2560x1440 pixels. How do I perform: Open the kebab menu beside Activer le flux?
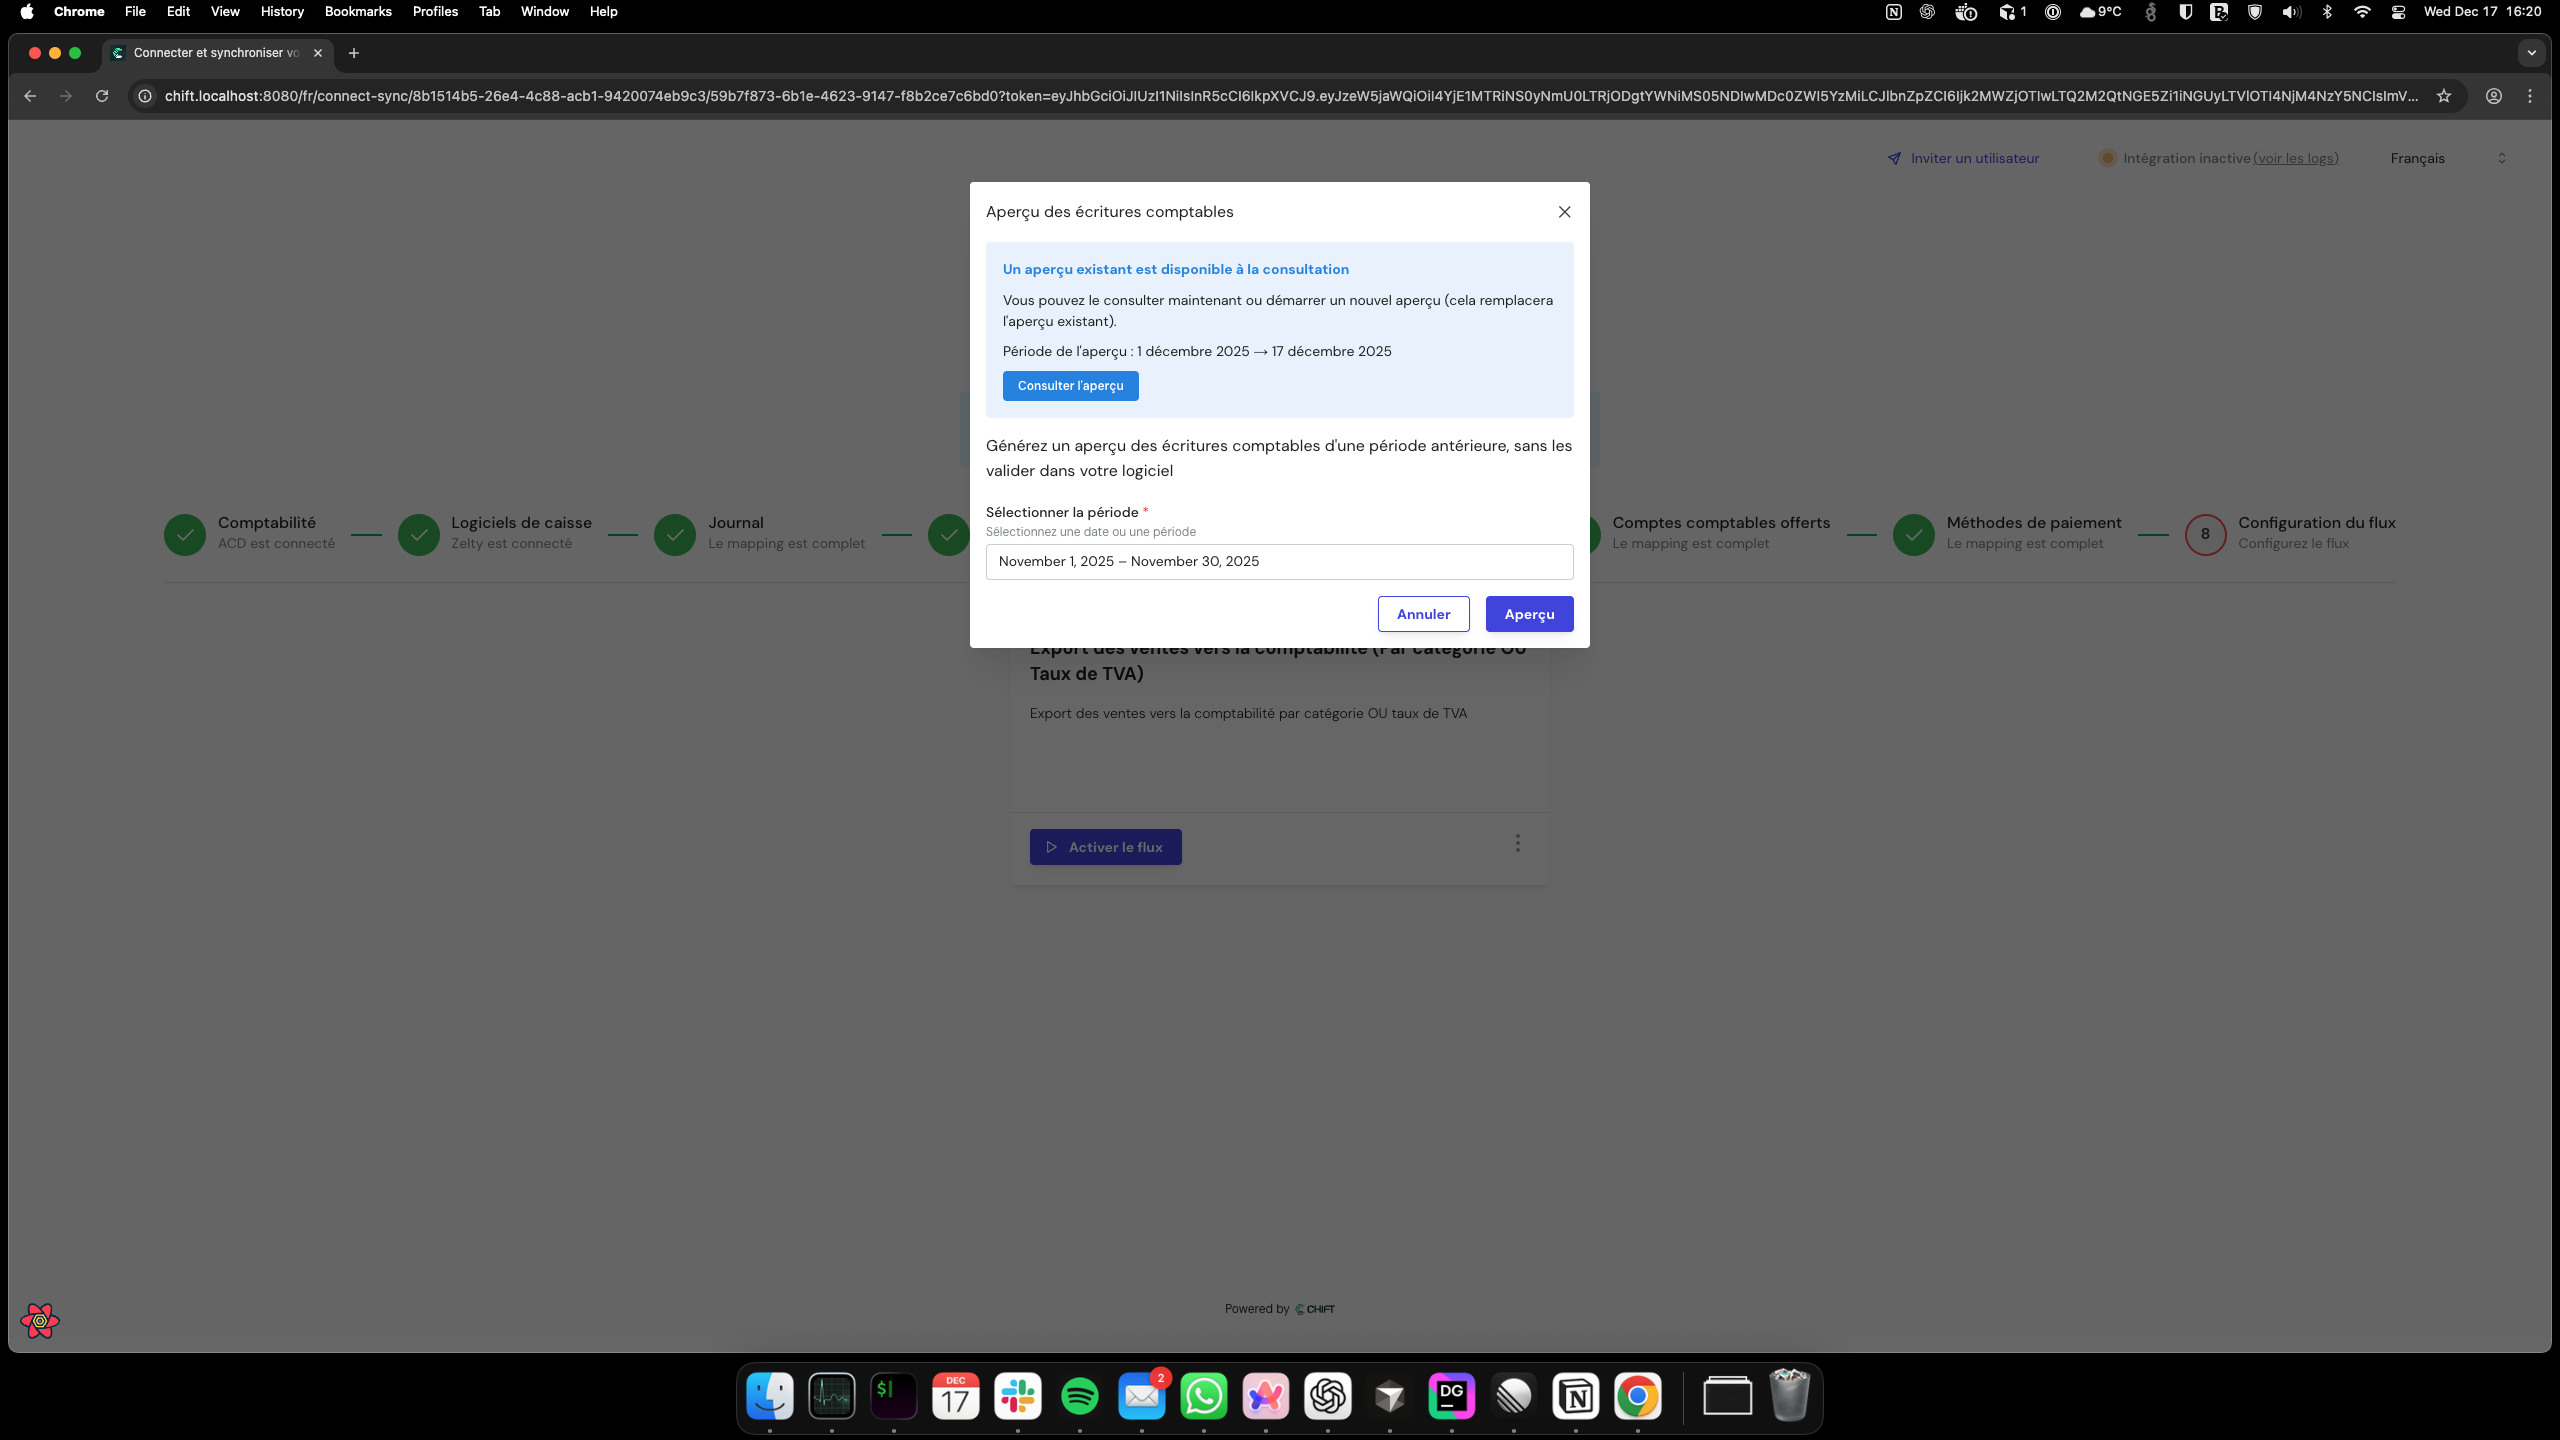[1518, 843]
